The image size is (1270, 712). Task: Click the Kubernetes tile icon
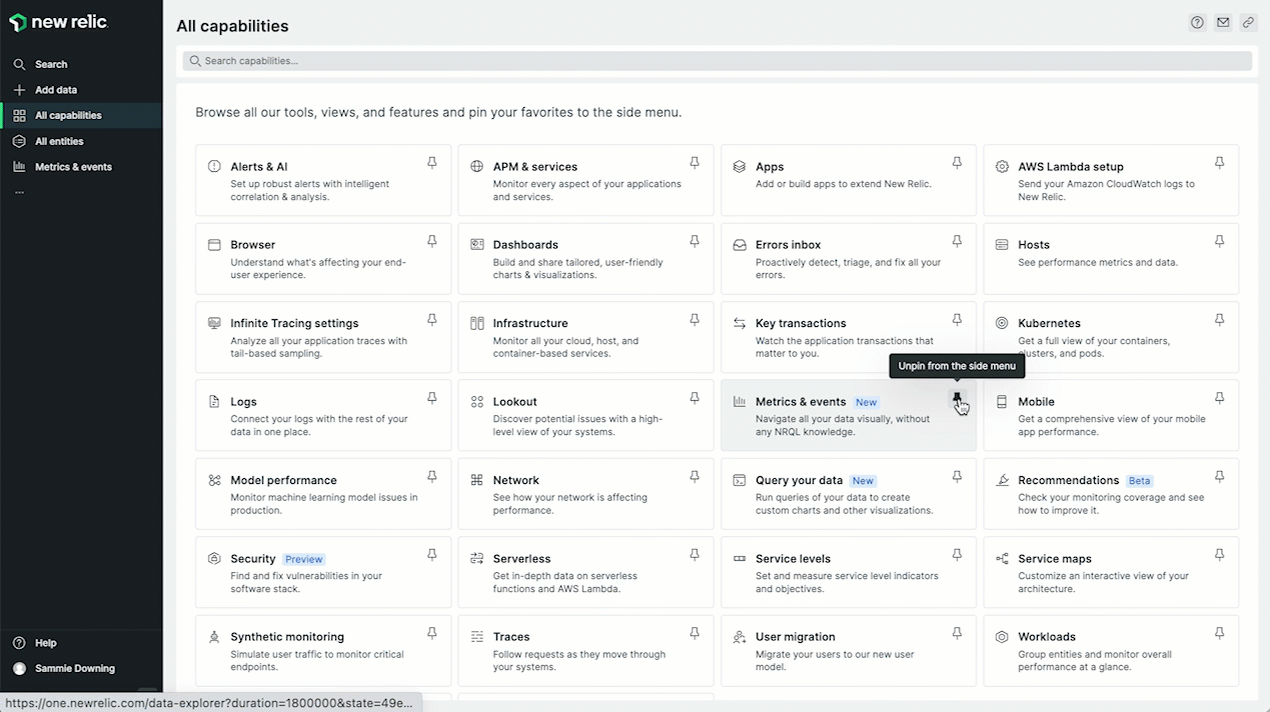point(1002,323)
